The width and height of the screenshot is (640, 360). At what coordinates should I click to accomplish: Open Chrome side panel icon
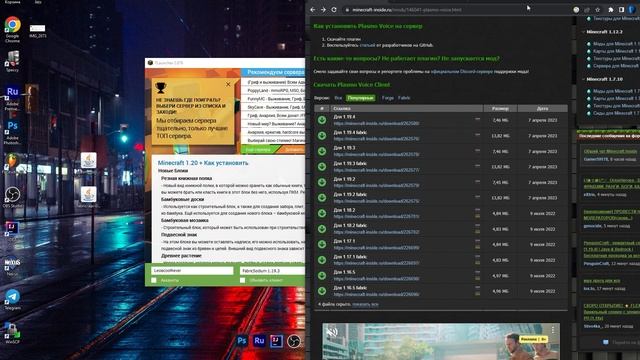[x=621, y=10]
